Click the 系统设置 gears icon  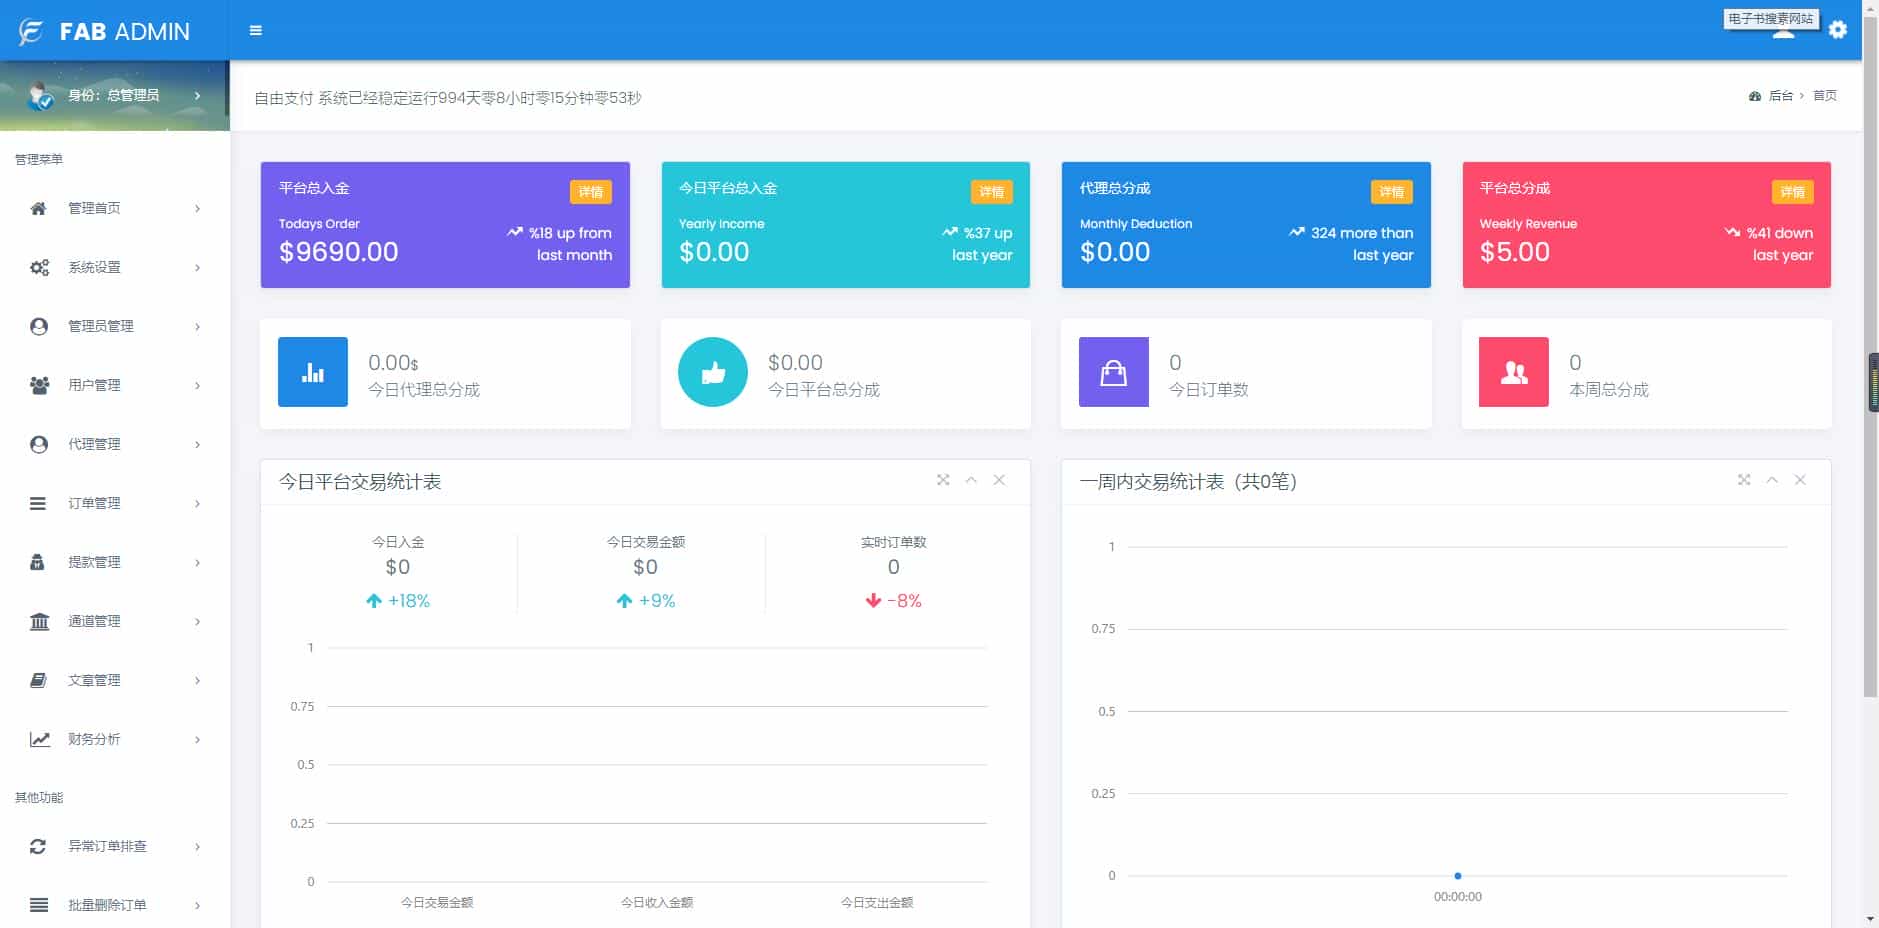[x=39, y=267]
